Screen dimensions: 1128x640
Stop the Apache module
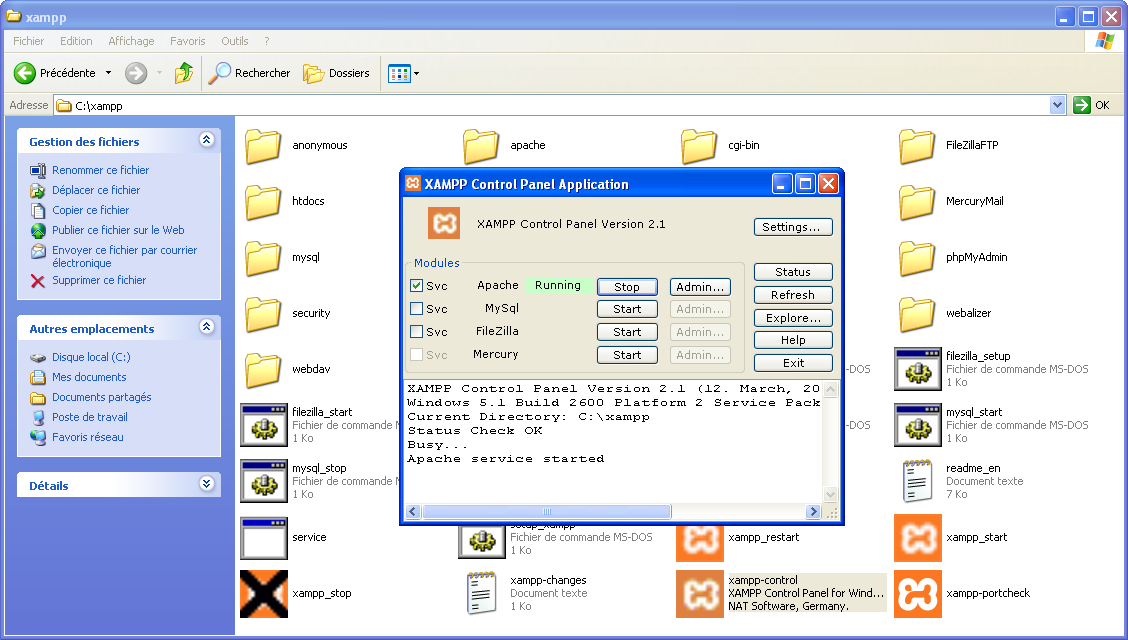tap(627, 287)
